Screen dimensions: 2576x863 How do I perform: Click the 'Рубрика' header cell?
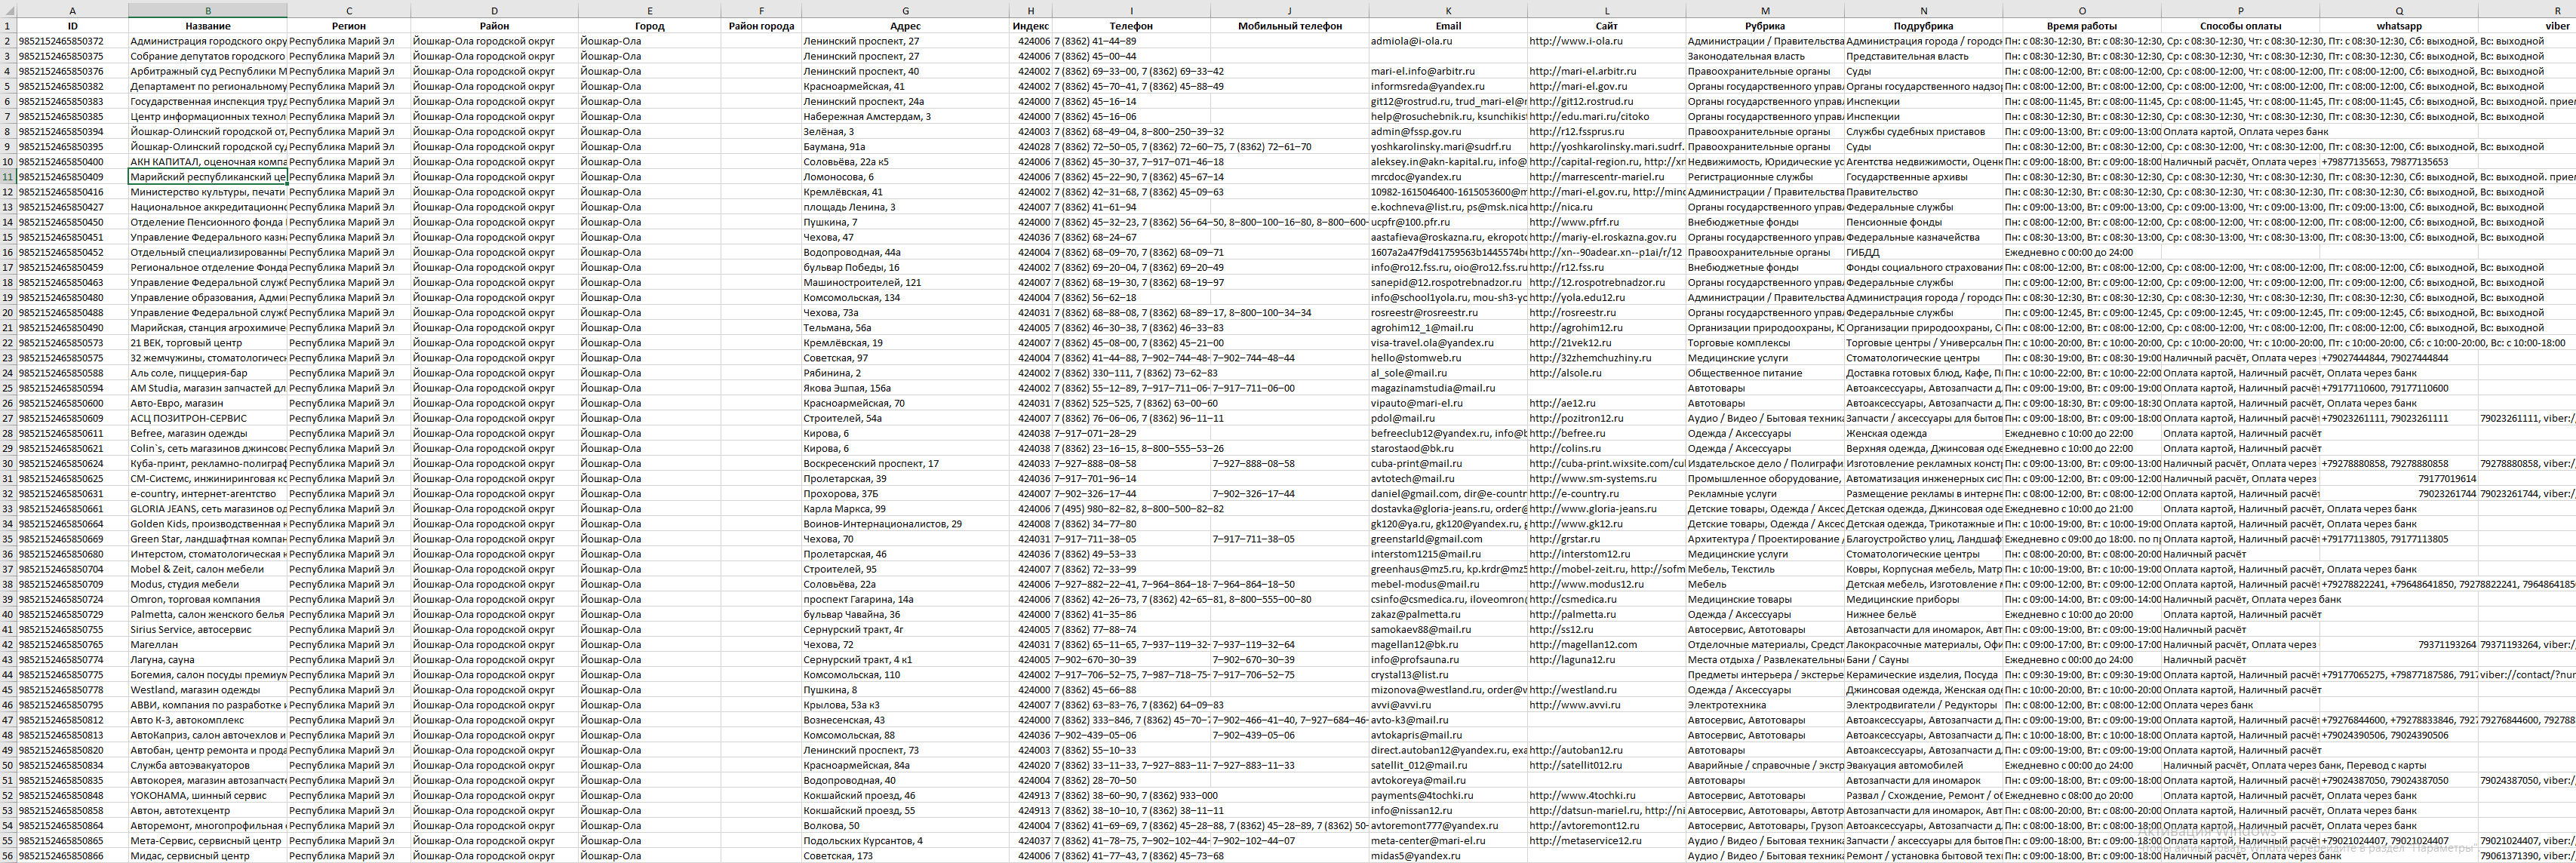[1765, 26]
